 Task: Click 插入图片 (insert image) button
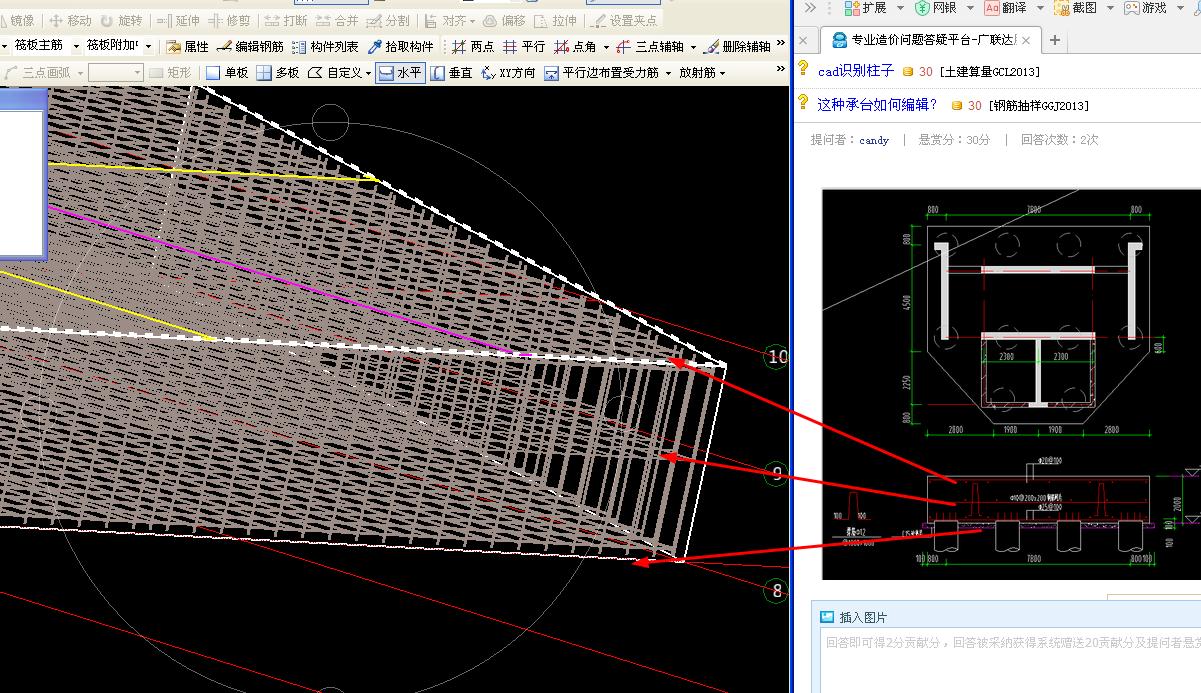pyautogui.click(x=853, y=617)
